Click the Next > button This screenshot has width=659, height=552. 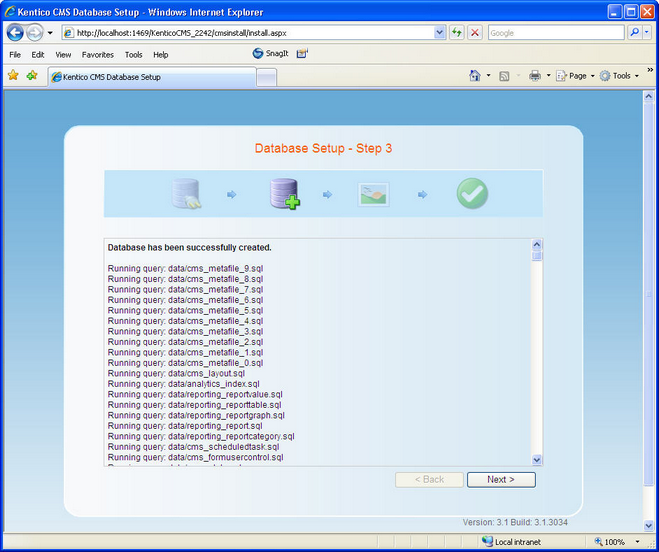tap(501, 480)
